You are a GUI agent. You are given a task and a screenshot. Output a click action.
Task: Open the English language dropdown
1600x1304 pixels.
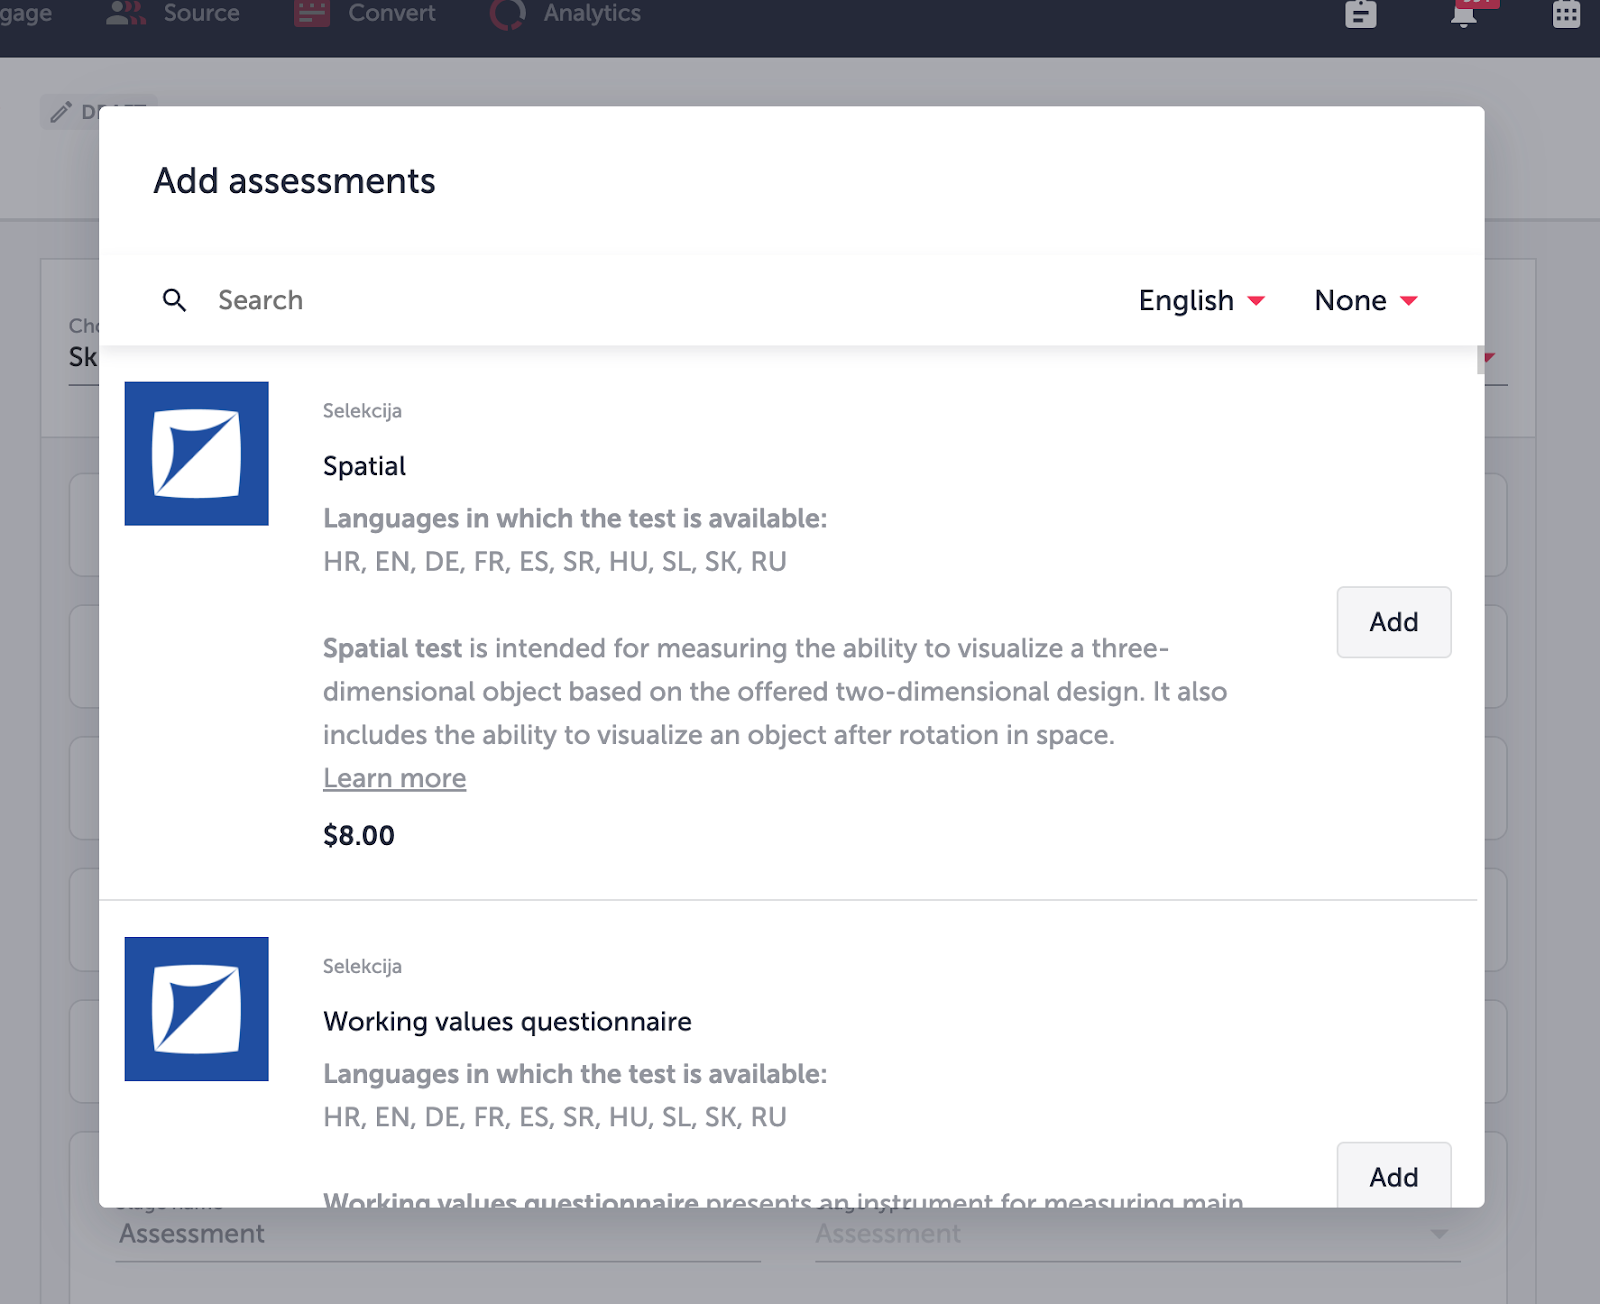coord(1201,300)
